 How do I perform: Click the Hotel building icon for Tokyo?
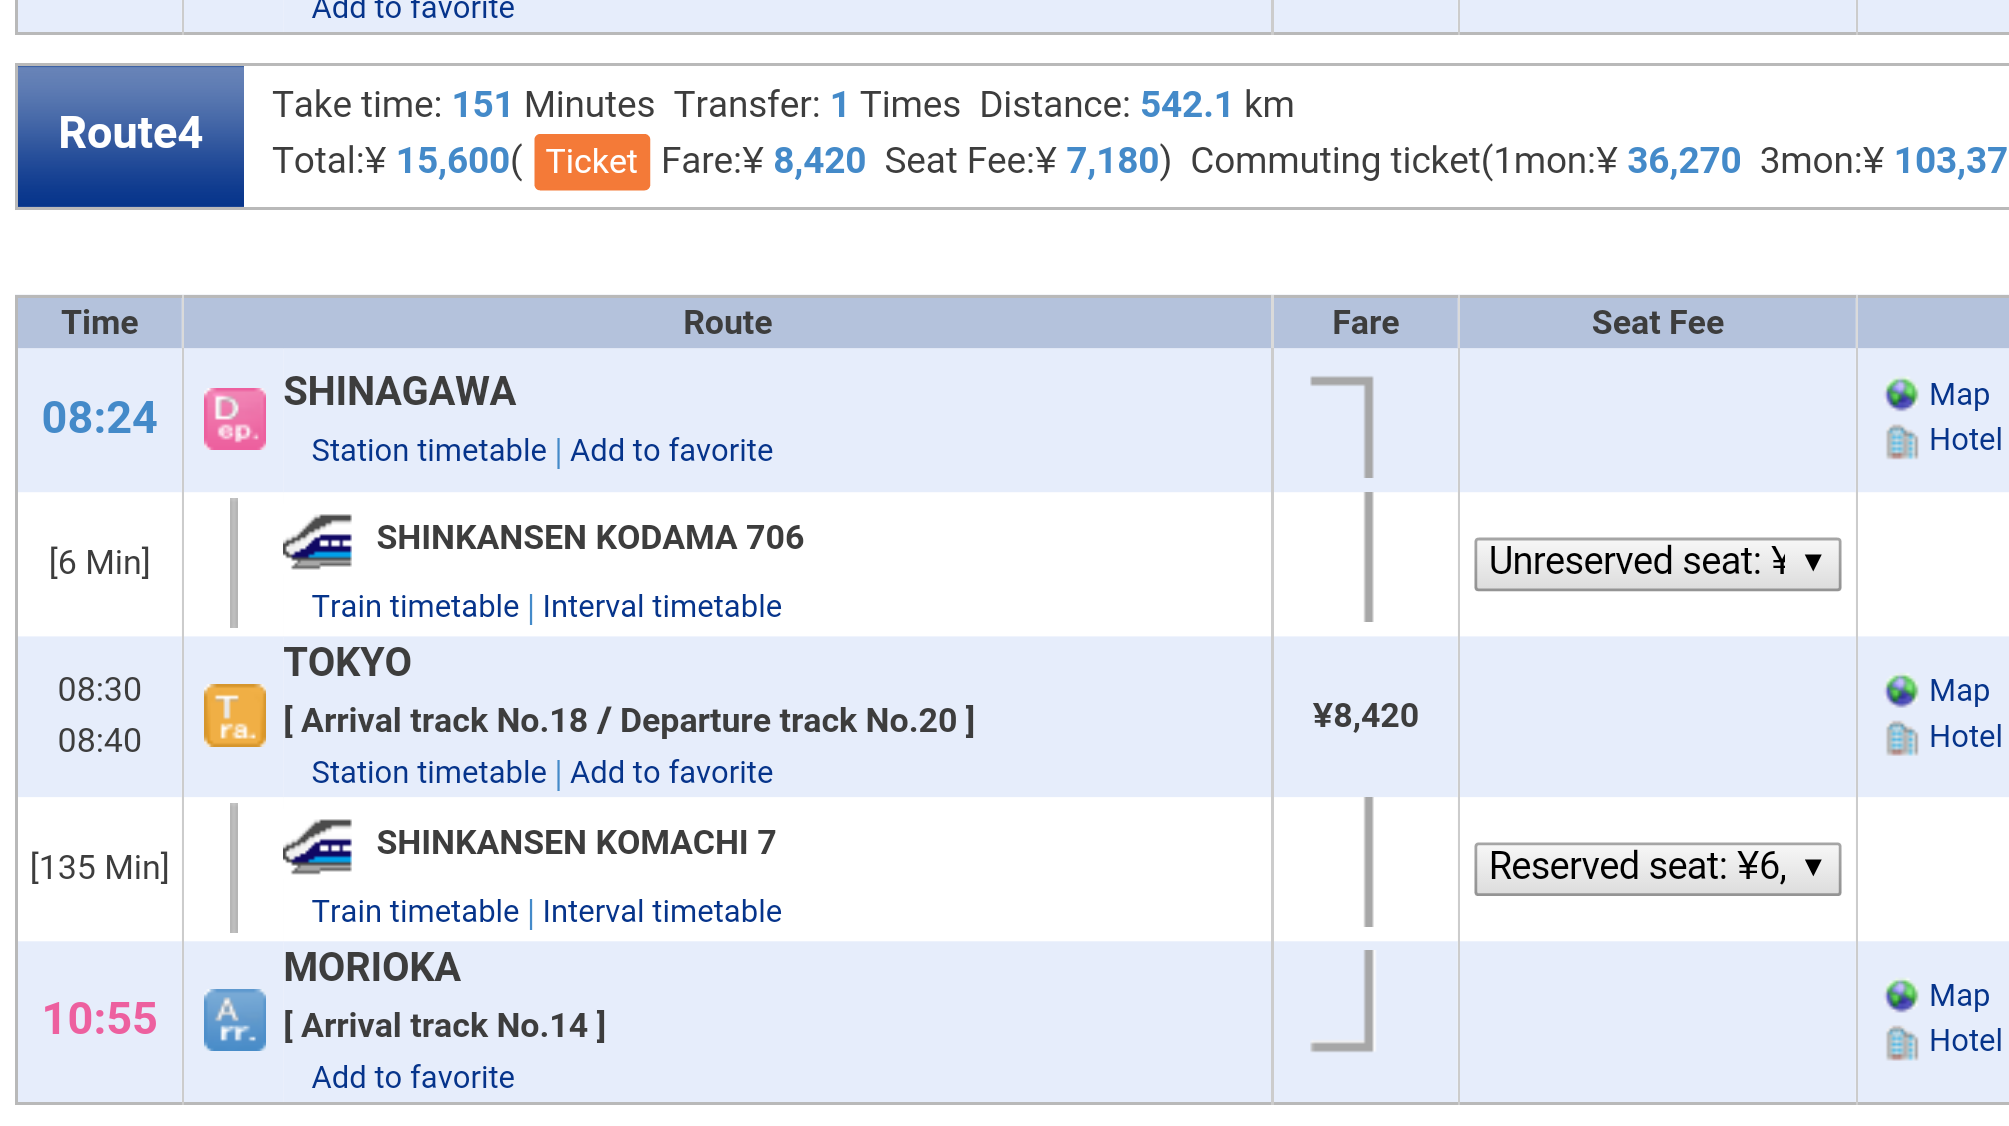pyautogui.click(x=1901, y=738)
